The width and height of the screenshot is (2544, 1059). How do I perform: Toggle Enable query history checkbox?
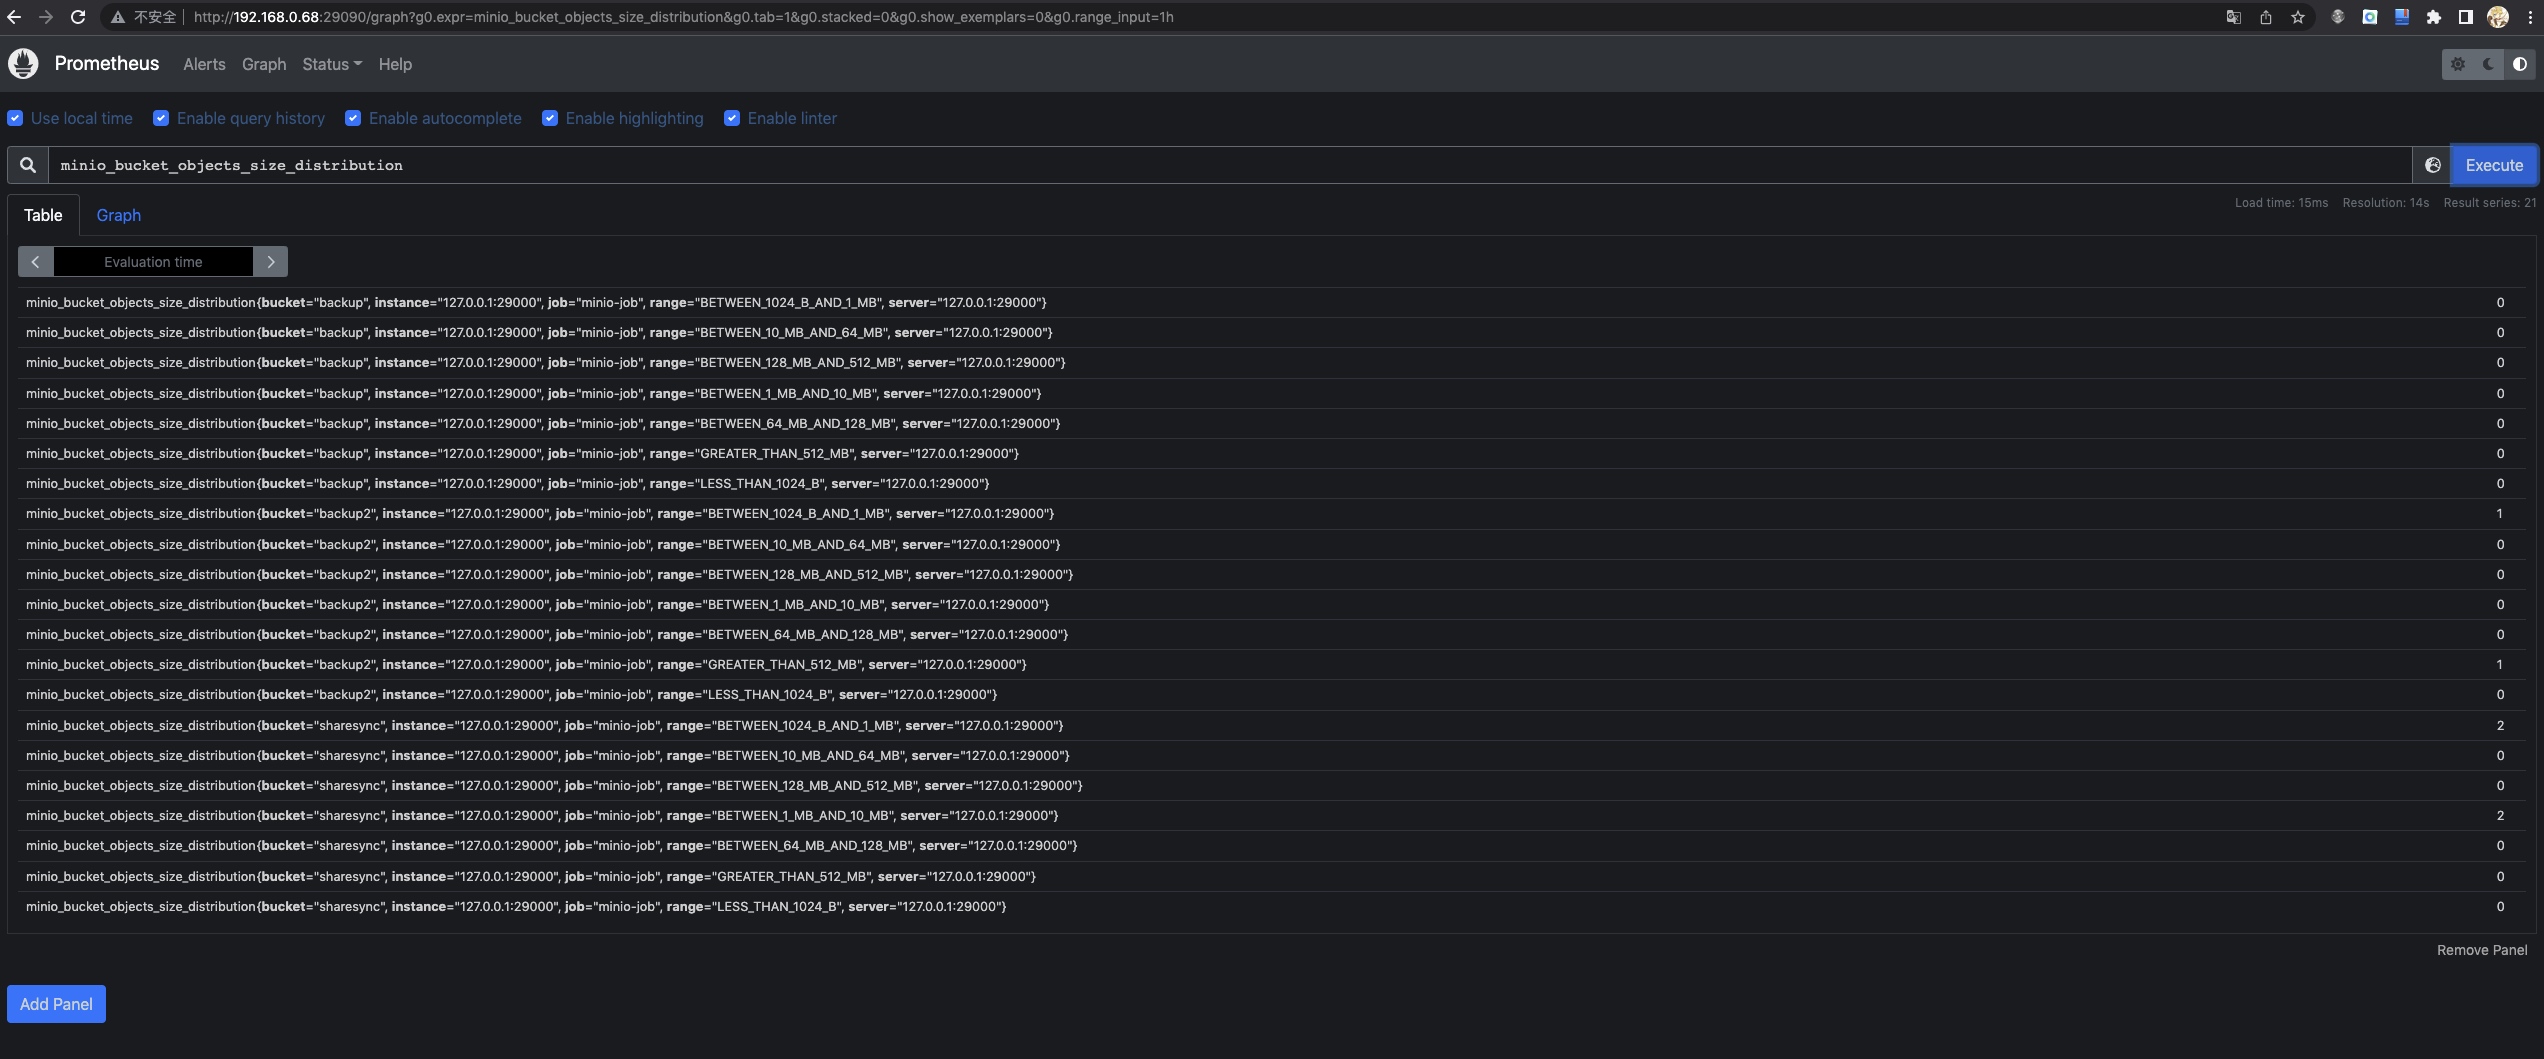click(x=161, y=118)
